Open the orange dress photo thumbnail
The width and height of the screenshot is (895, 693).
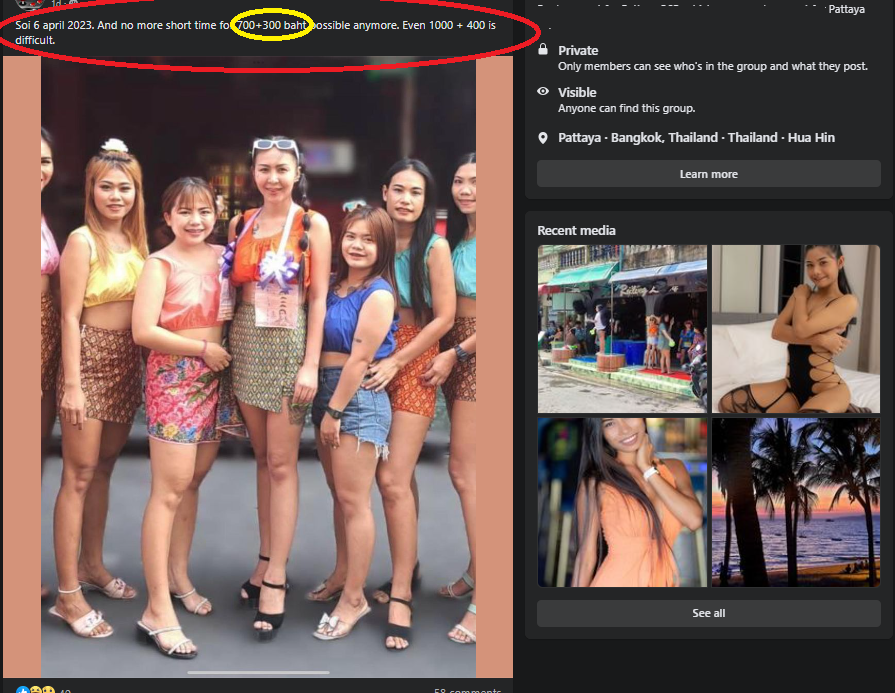coord(622,502)
